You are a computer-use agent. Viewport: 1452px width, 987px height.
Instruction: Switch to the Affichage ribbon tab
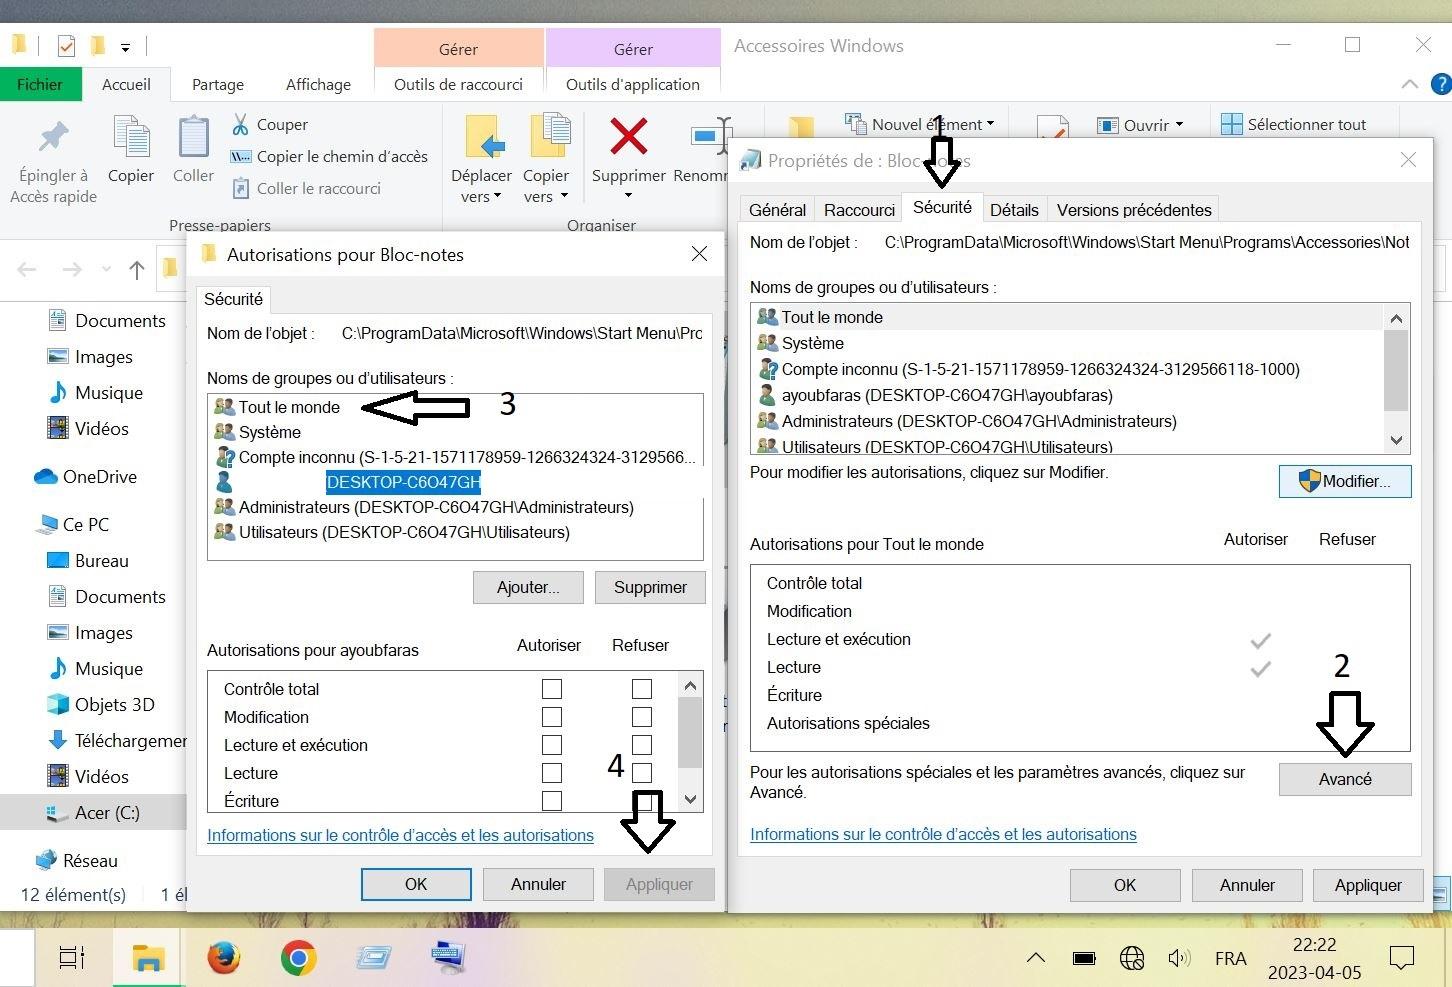318,84
